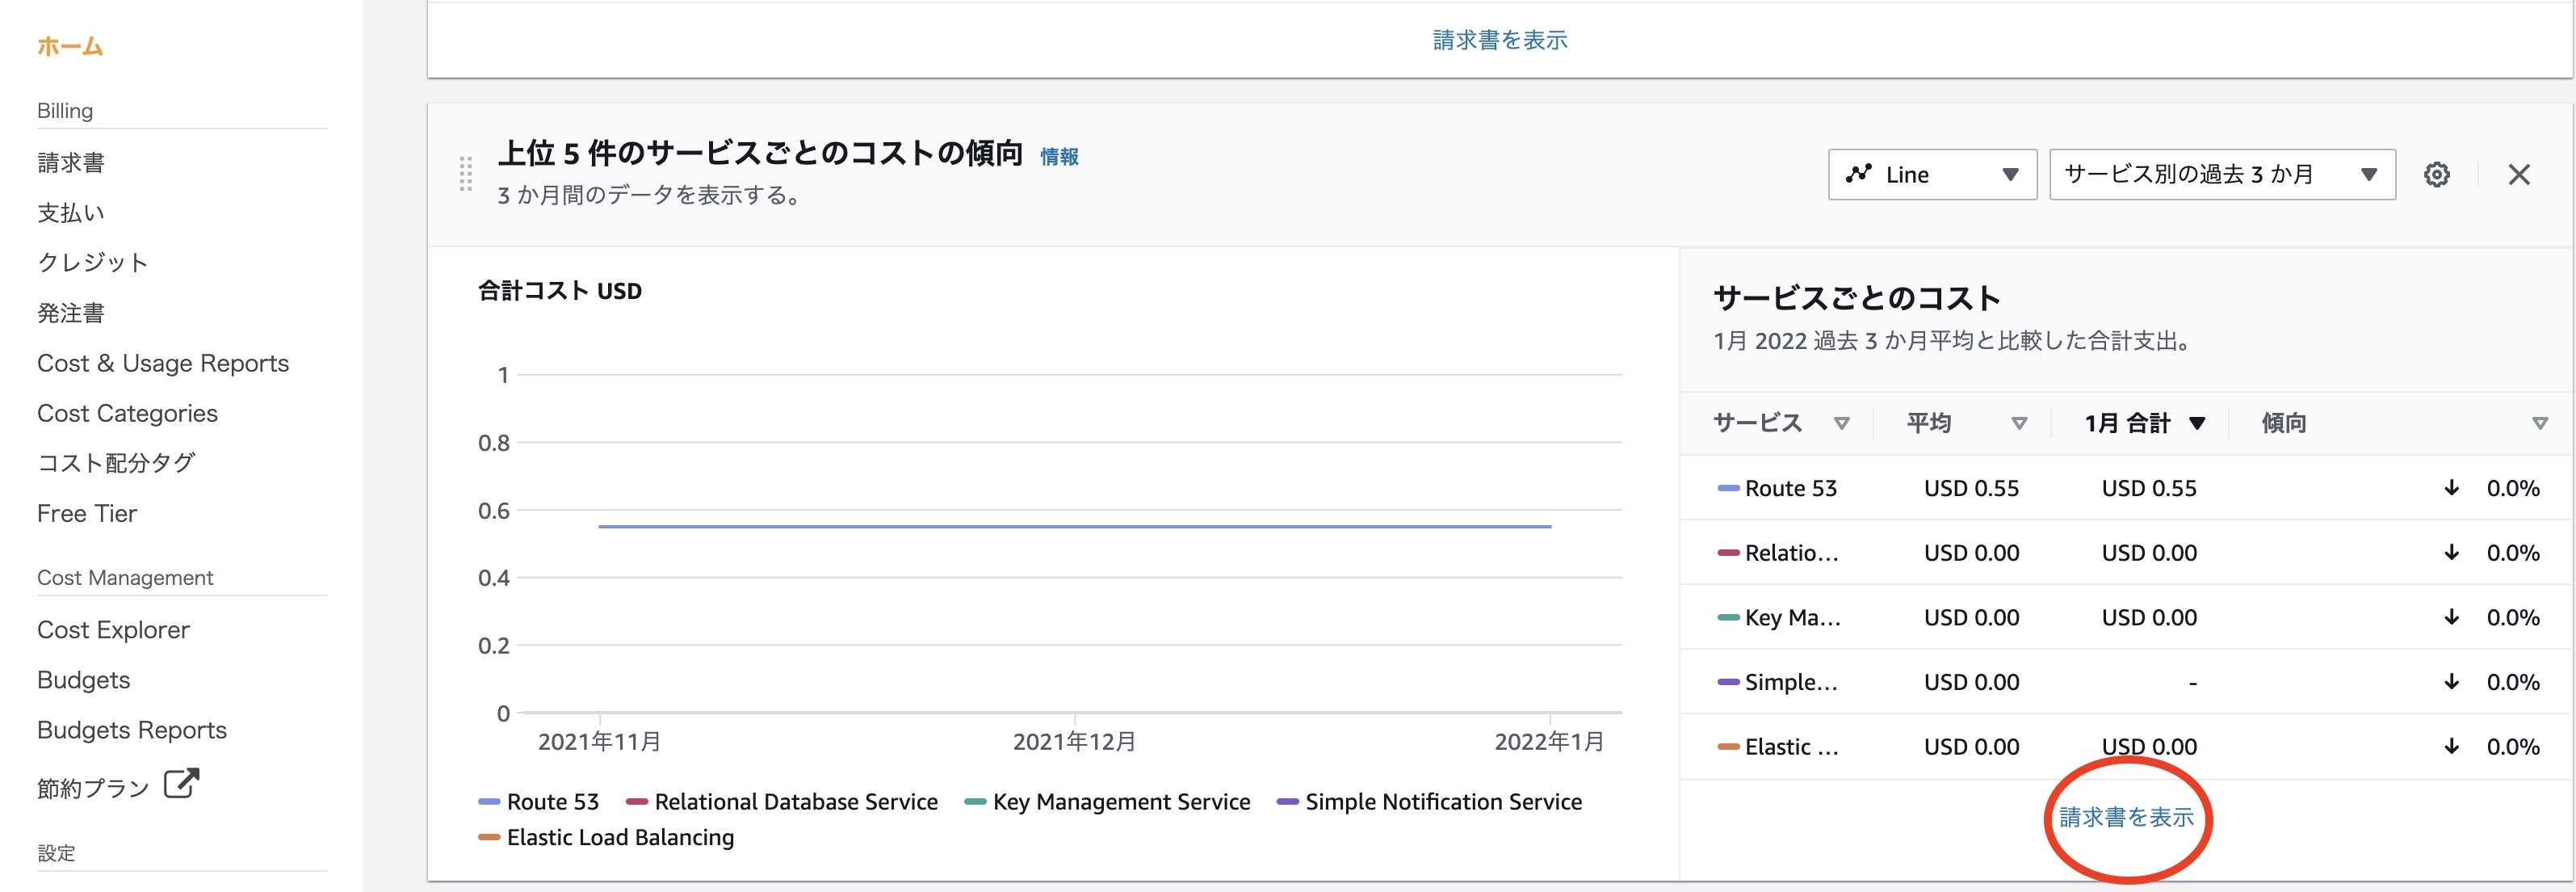Click 情報 link next to widget title
The image size is (2576, 892).
pos(1059,157)
